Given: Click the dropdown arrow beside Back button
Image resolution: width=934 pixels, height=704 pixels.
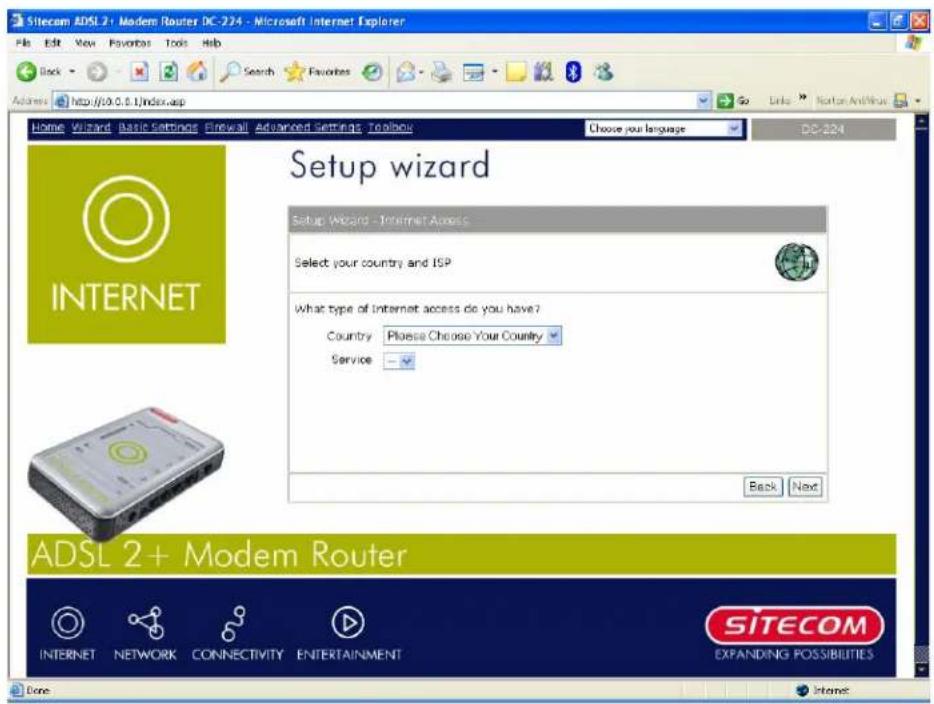Looking at the screenshot, I should click(72, 72).
